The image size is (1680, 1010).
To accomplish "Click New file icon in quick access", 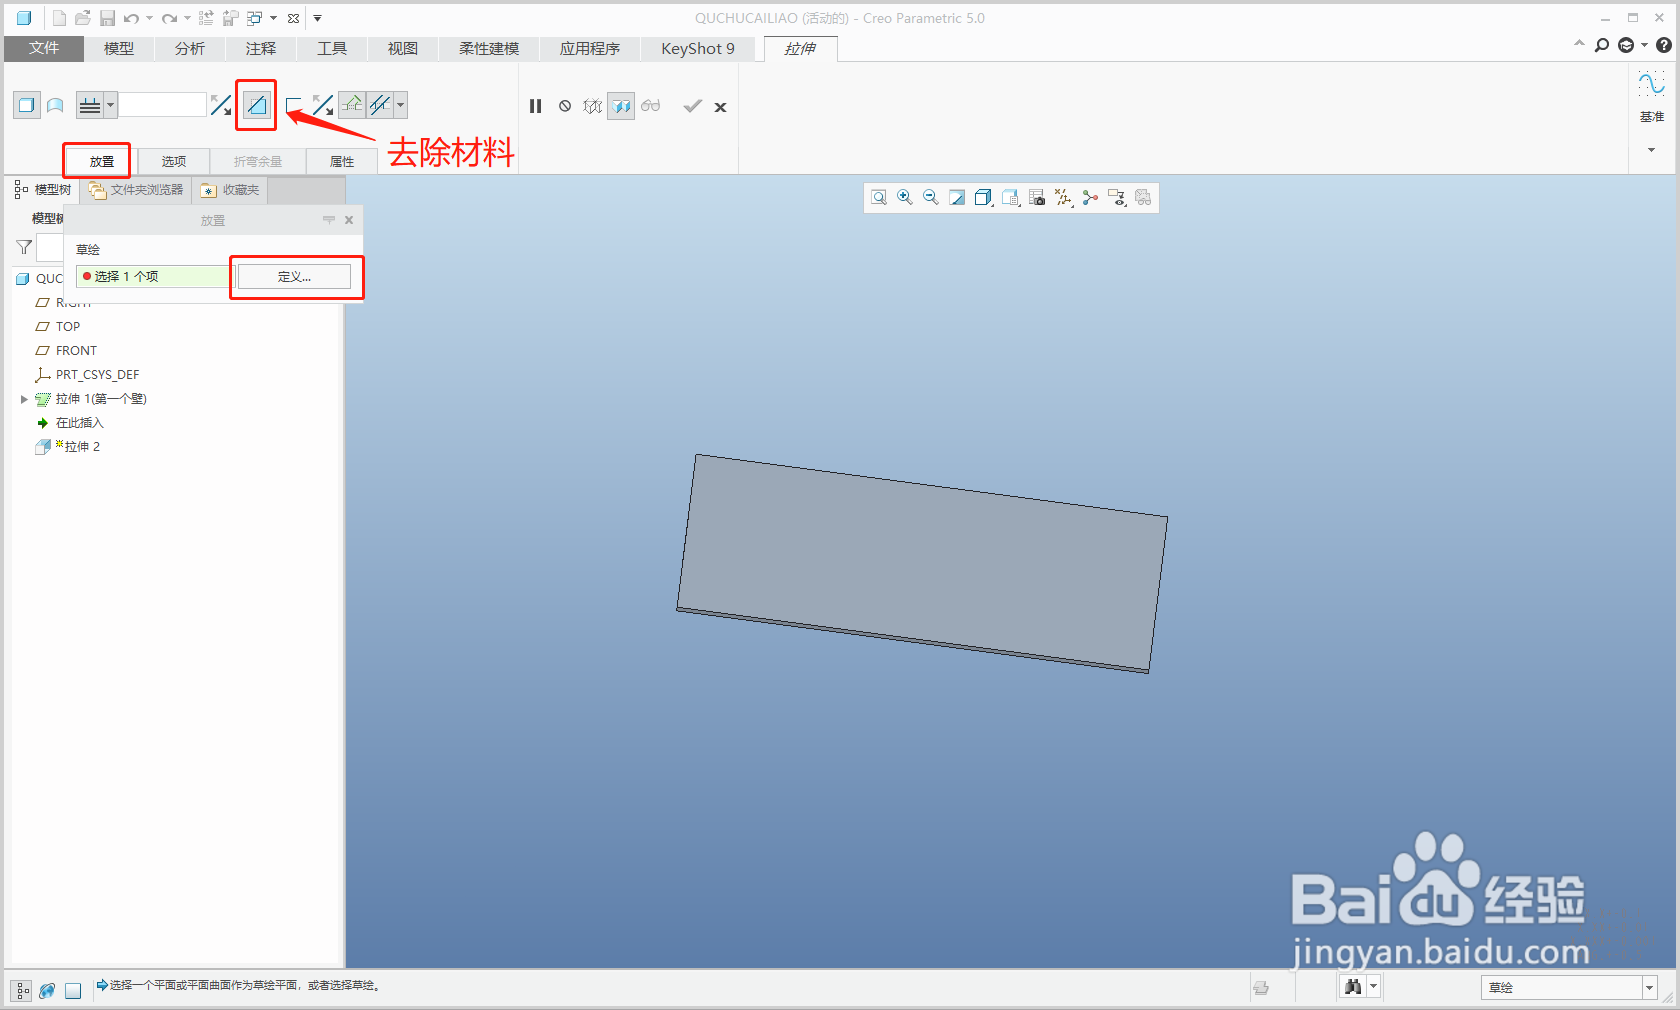I will click(59, 18).
